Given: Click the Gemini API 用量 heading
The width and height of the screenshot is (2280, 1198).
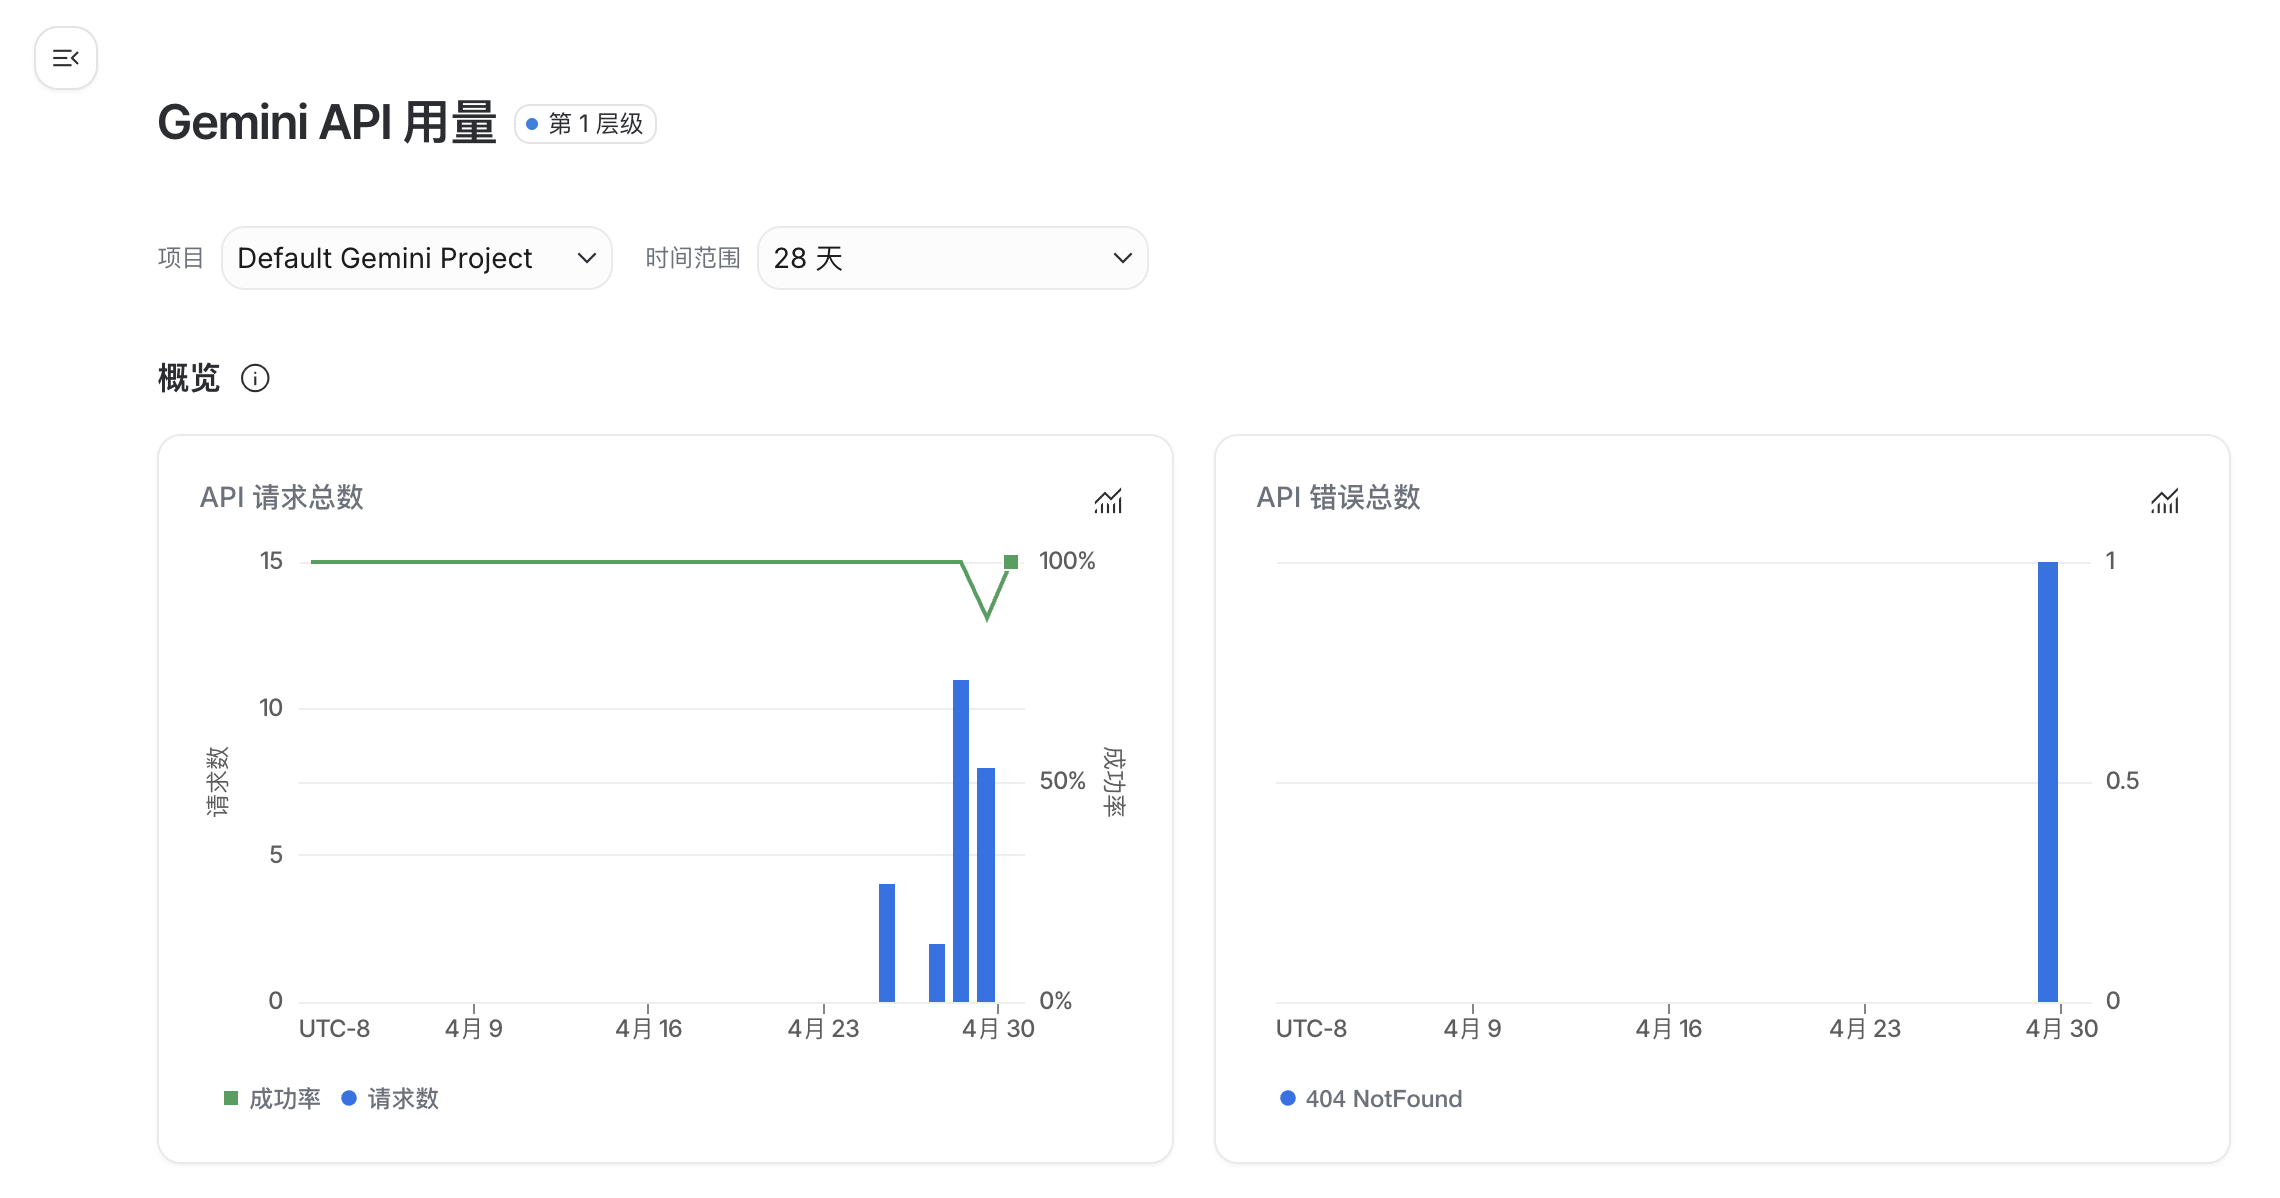Looking at the screenshot, I should [327, 123].
